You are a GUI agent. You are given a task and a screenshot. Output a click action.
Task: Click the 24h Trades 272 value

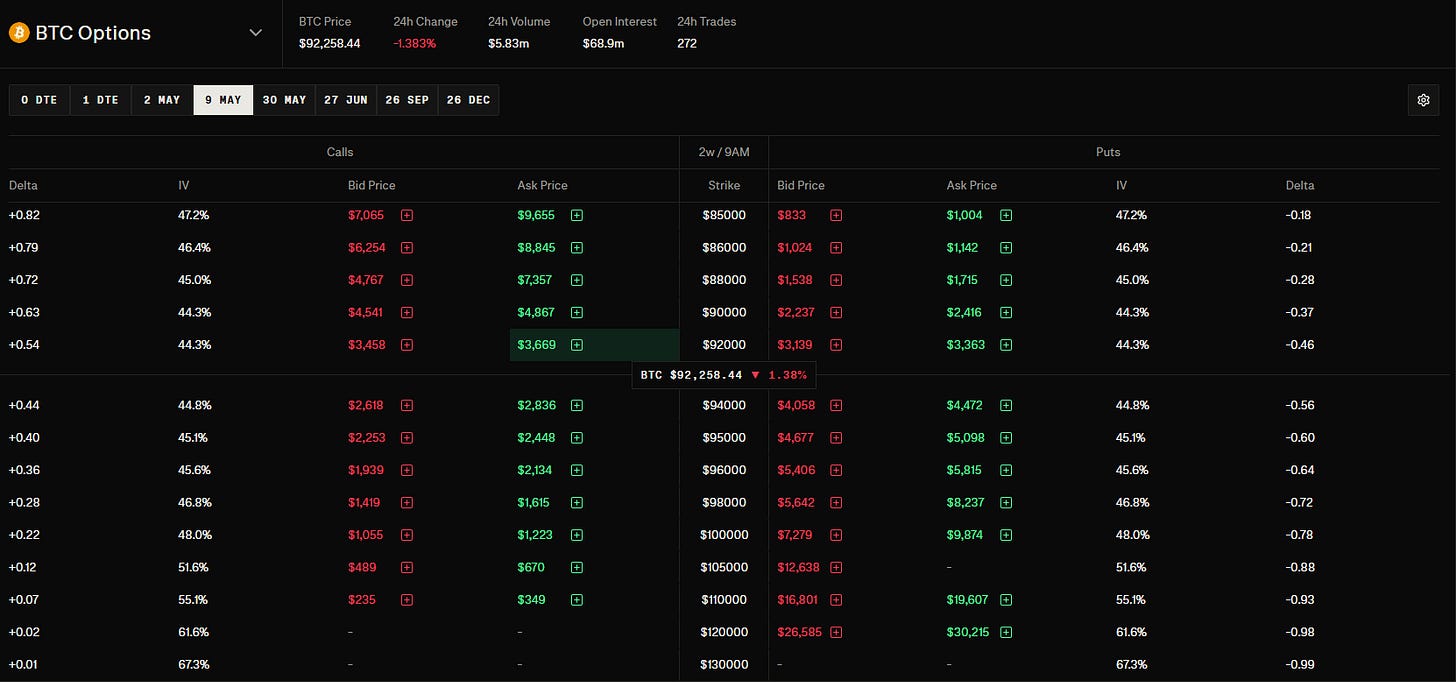687,43
